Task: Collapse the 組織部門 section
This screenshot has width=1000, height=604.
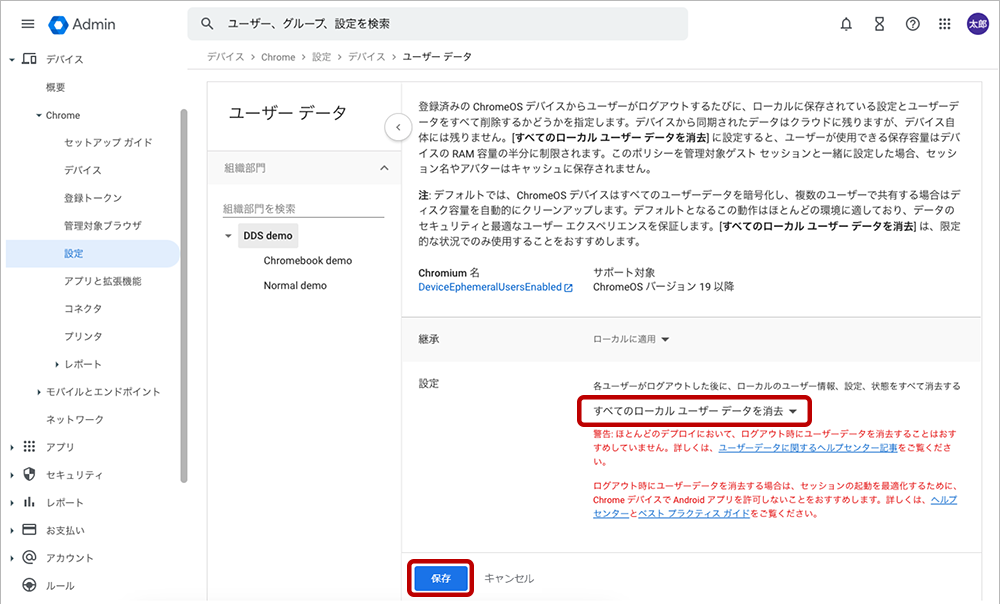Action: (384, 169)
